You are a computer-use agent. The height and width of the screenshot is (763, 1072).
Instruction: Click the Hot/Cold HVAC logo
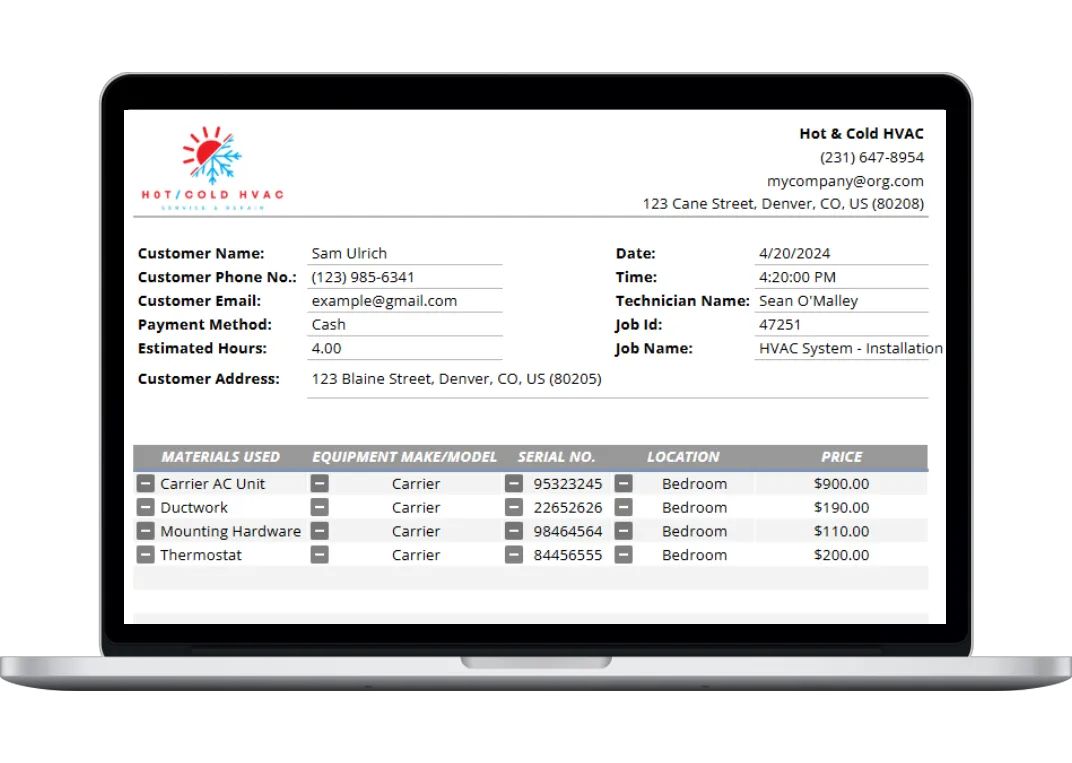point(212,168)
